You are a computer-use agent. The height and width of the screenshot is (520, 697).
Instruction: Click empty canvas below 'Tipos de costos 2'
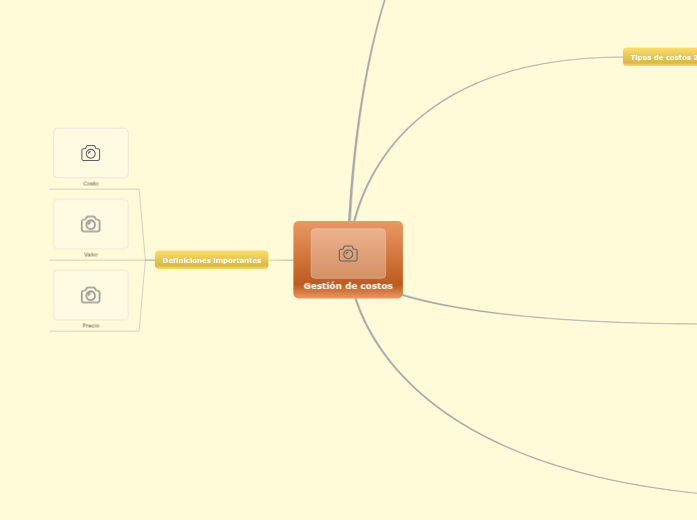(x=600, y=180)
